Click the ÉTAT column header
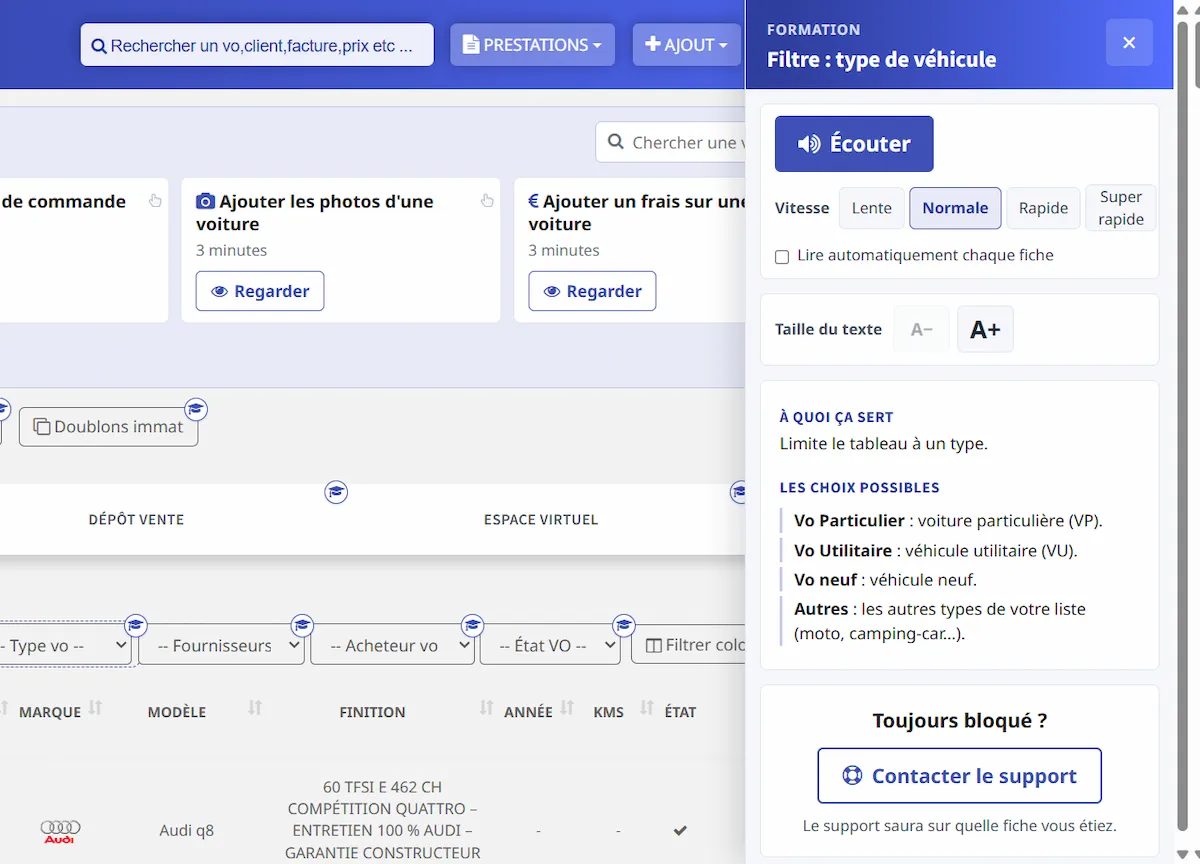The width and height of the screenshot is (1200, 864). (680, 712)
